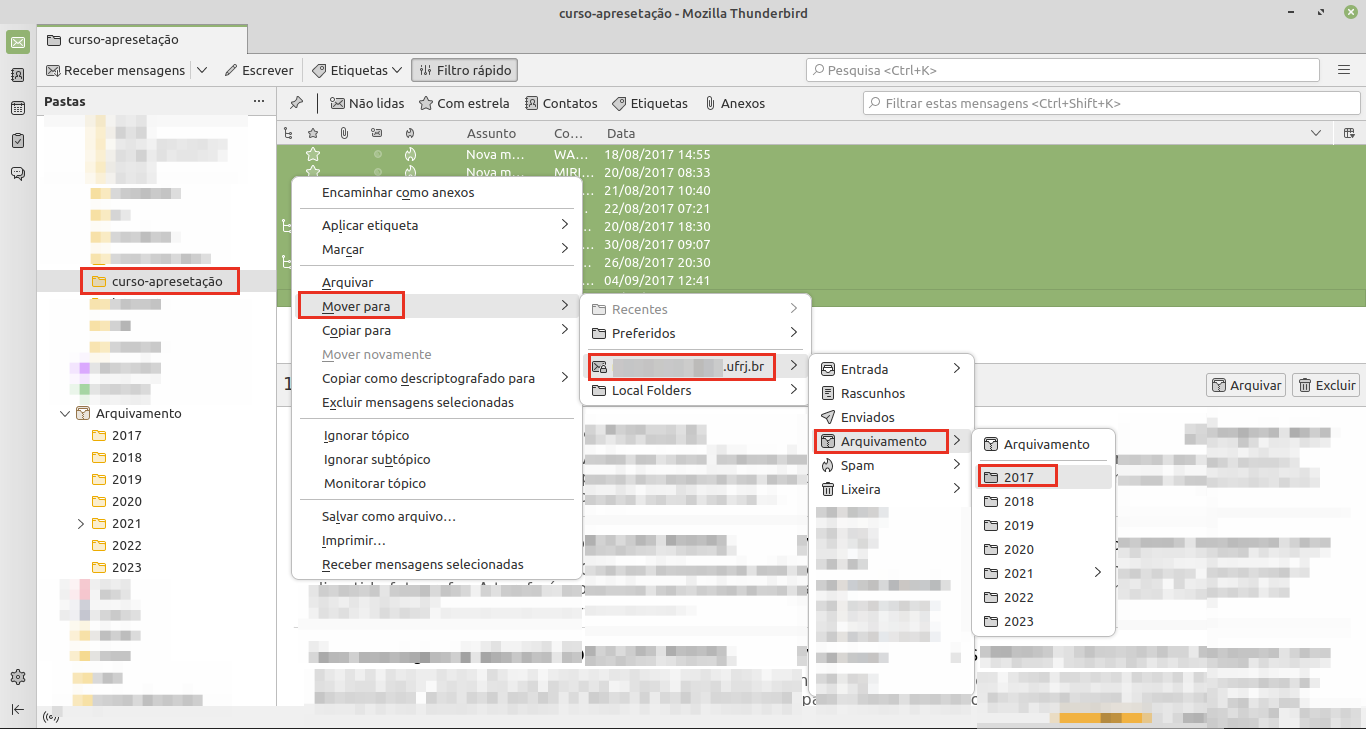Click the star column header icon

pos(313,133)
